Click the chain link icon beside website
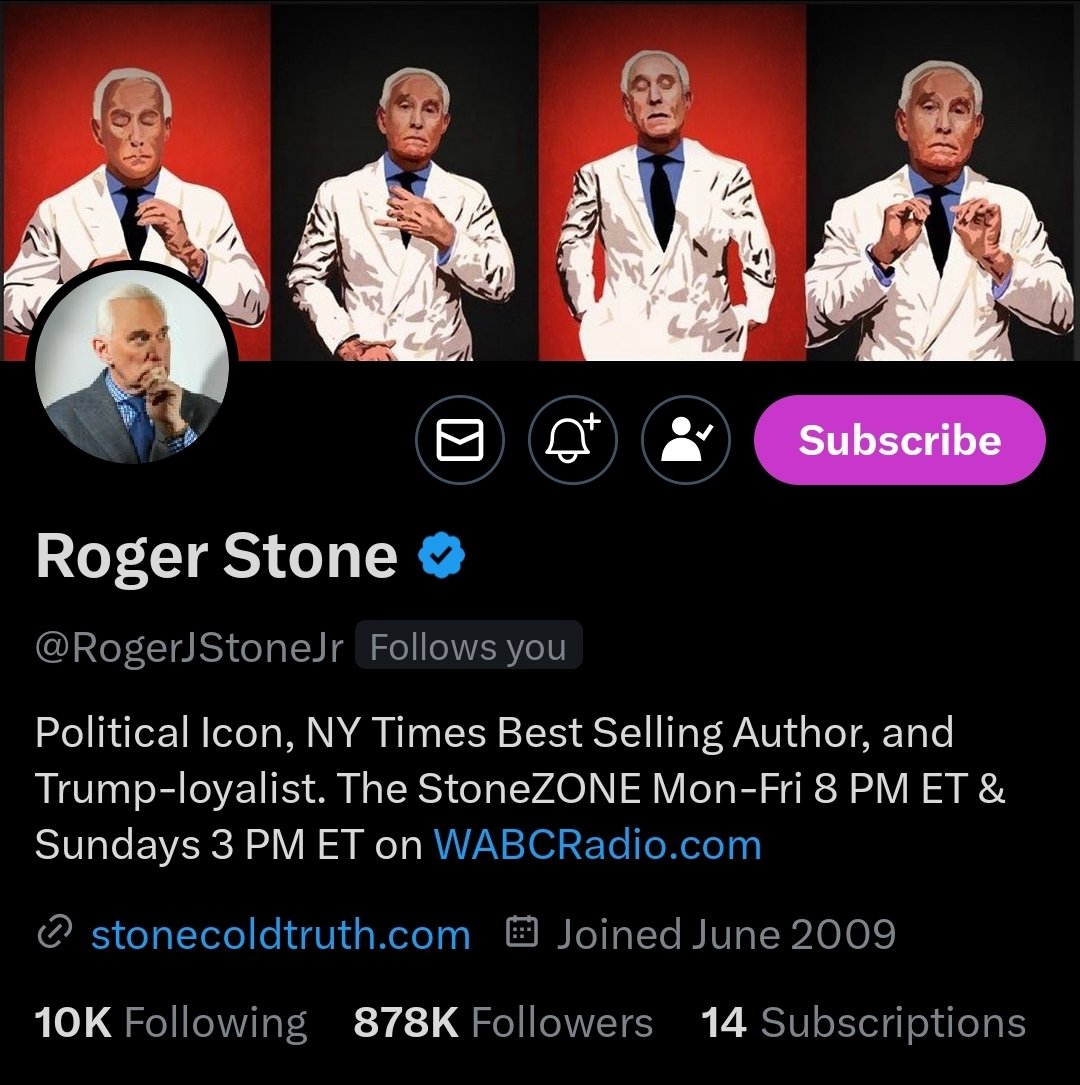 53,934
